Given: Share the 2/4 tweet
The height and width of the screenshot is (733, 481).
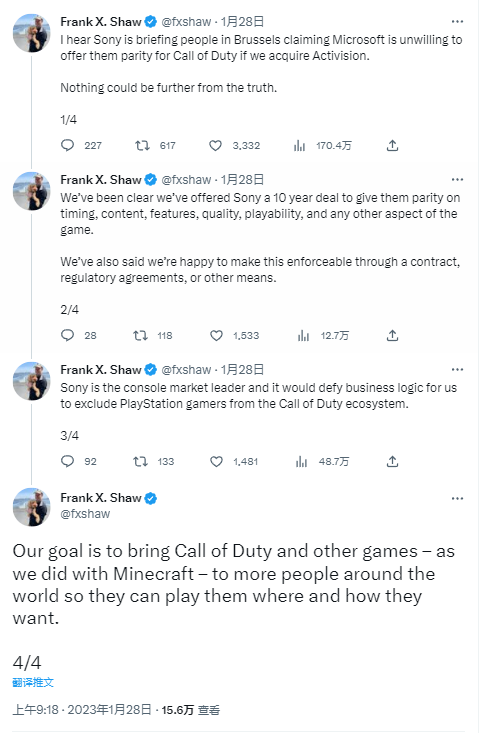Looking at the screenshot, I should [393, 335].
